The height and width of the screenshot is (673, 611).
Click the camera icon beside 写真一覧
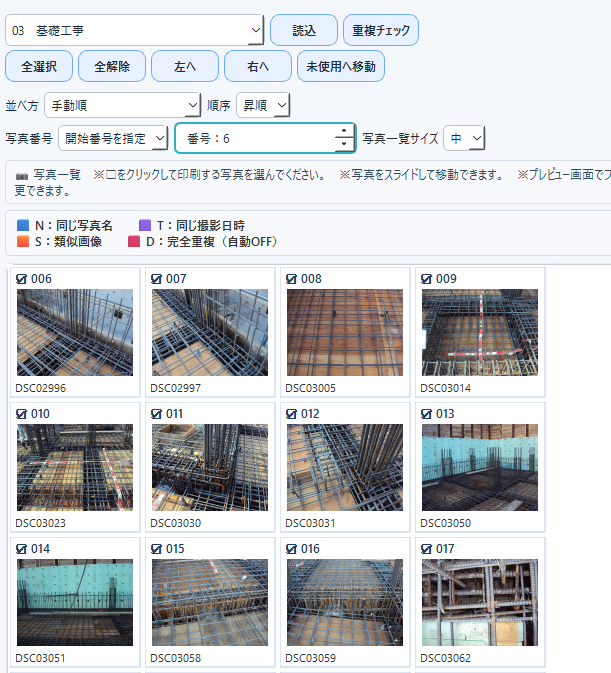[22, 176]
